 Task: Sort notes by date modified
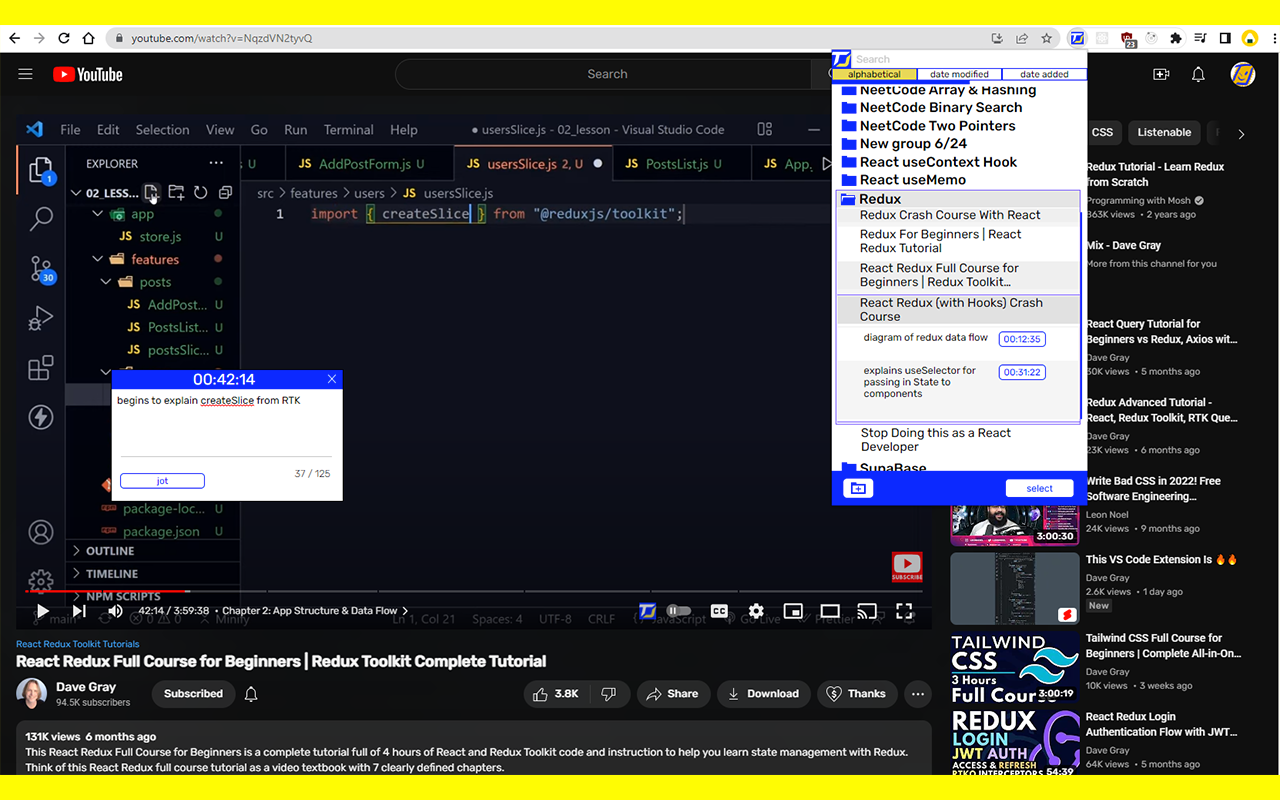(x=959, y=74)
